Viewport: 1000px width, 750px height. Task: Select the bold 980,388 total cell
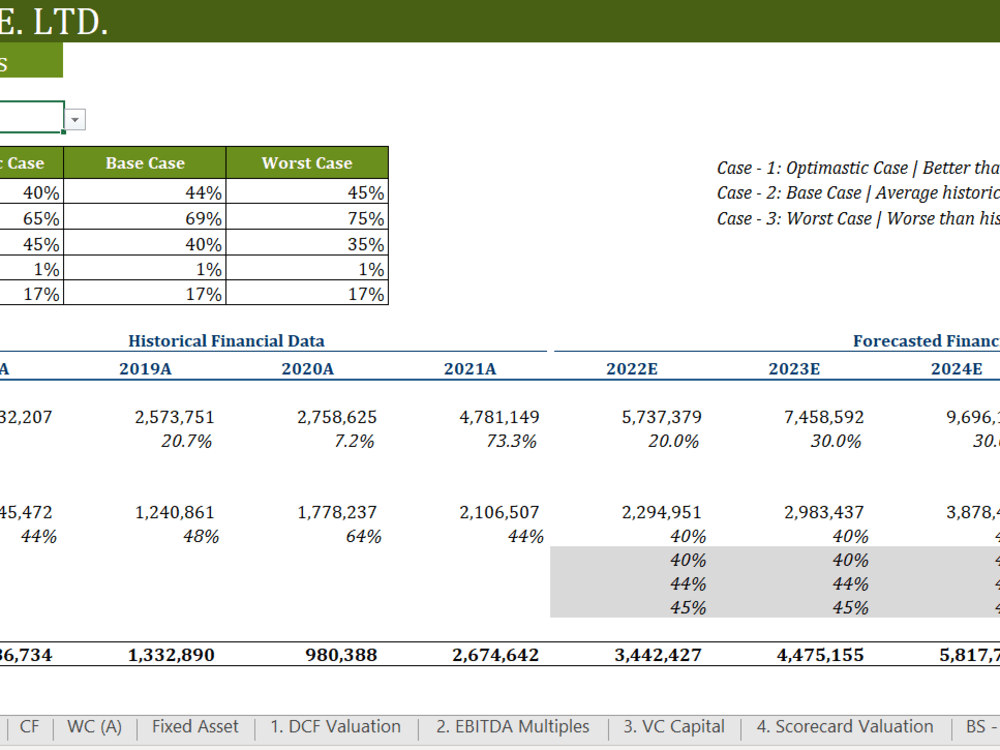[341, 655]
